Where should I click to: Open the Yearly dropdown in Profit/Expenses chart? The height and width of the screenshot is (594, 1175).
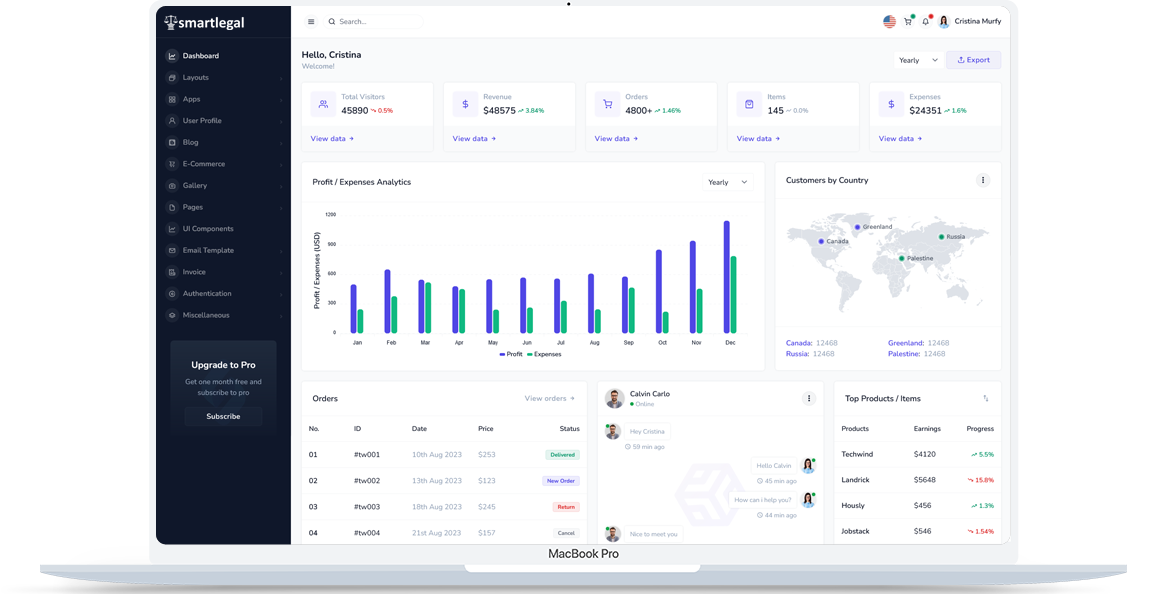point(726,182)
